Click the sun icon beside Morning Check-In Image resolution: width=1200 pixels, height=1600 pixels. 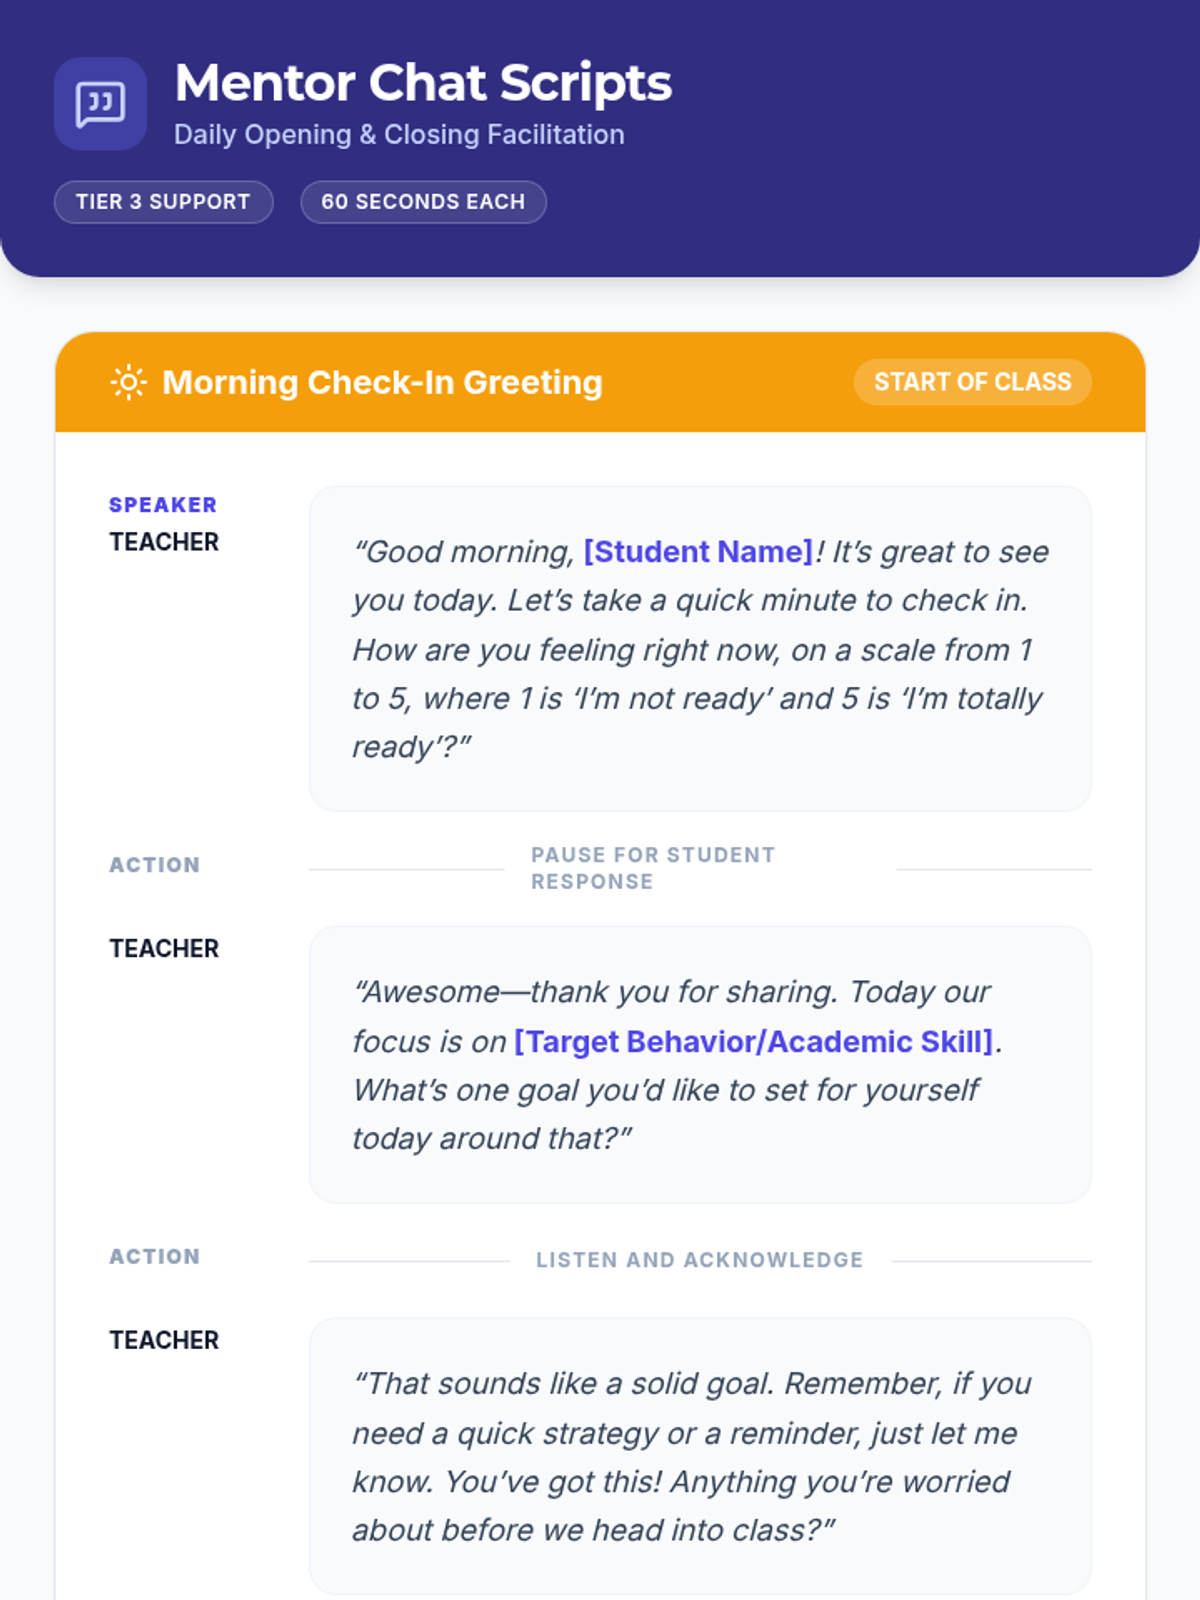click(x=129, y=382)
